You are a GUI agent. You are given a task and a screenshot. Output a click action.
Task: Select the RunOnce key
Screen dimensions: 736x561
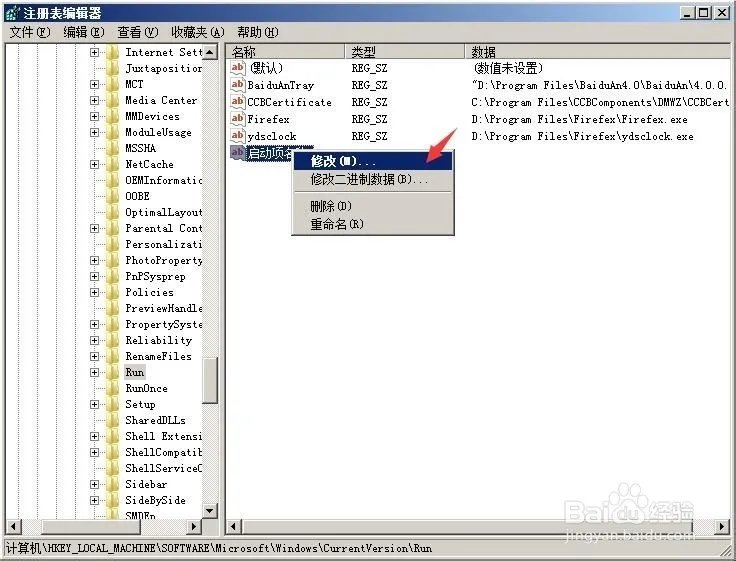(146, 388)
